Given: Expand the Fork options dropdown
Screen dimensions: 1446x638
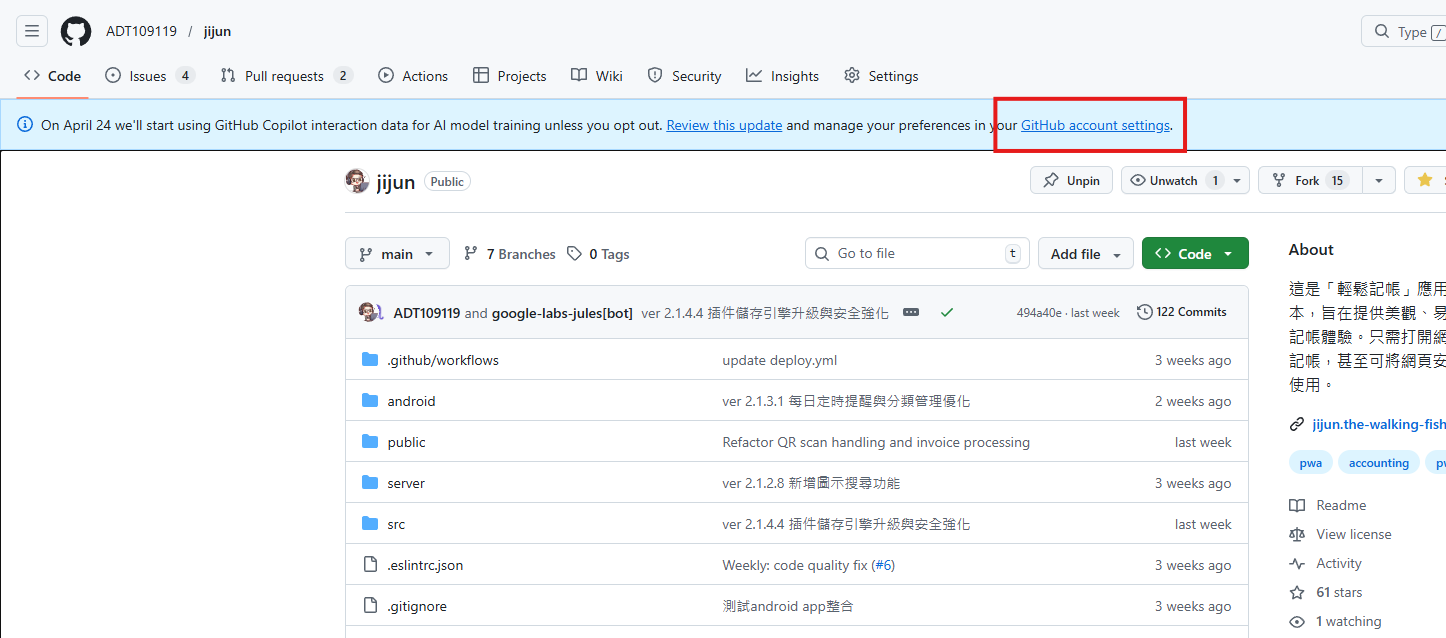Looking at the screenshot, I should click(x=1379, y=181).
